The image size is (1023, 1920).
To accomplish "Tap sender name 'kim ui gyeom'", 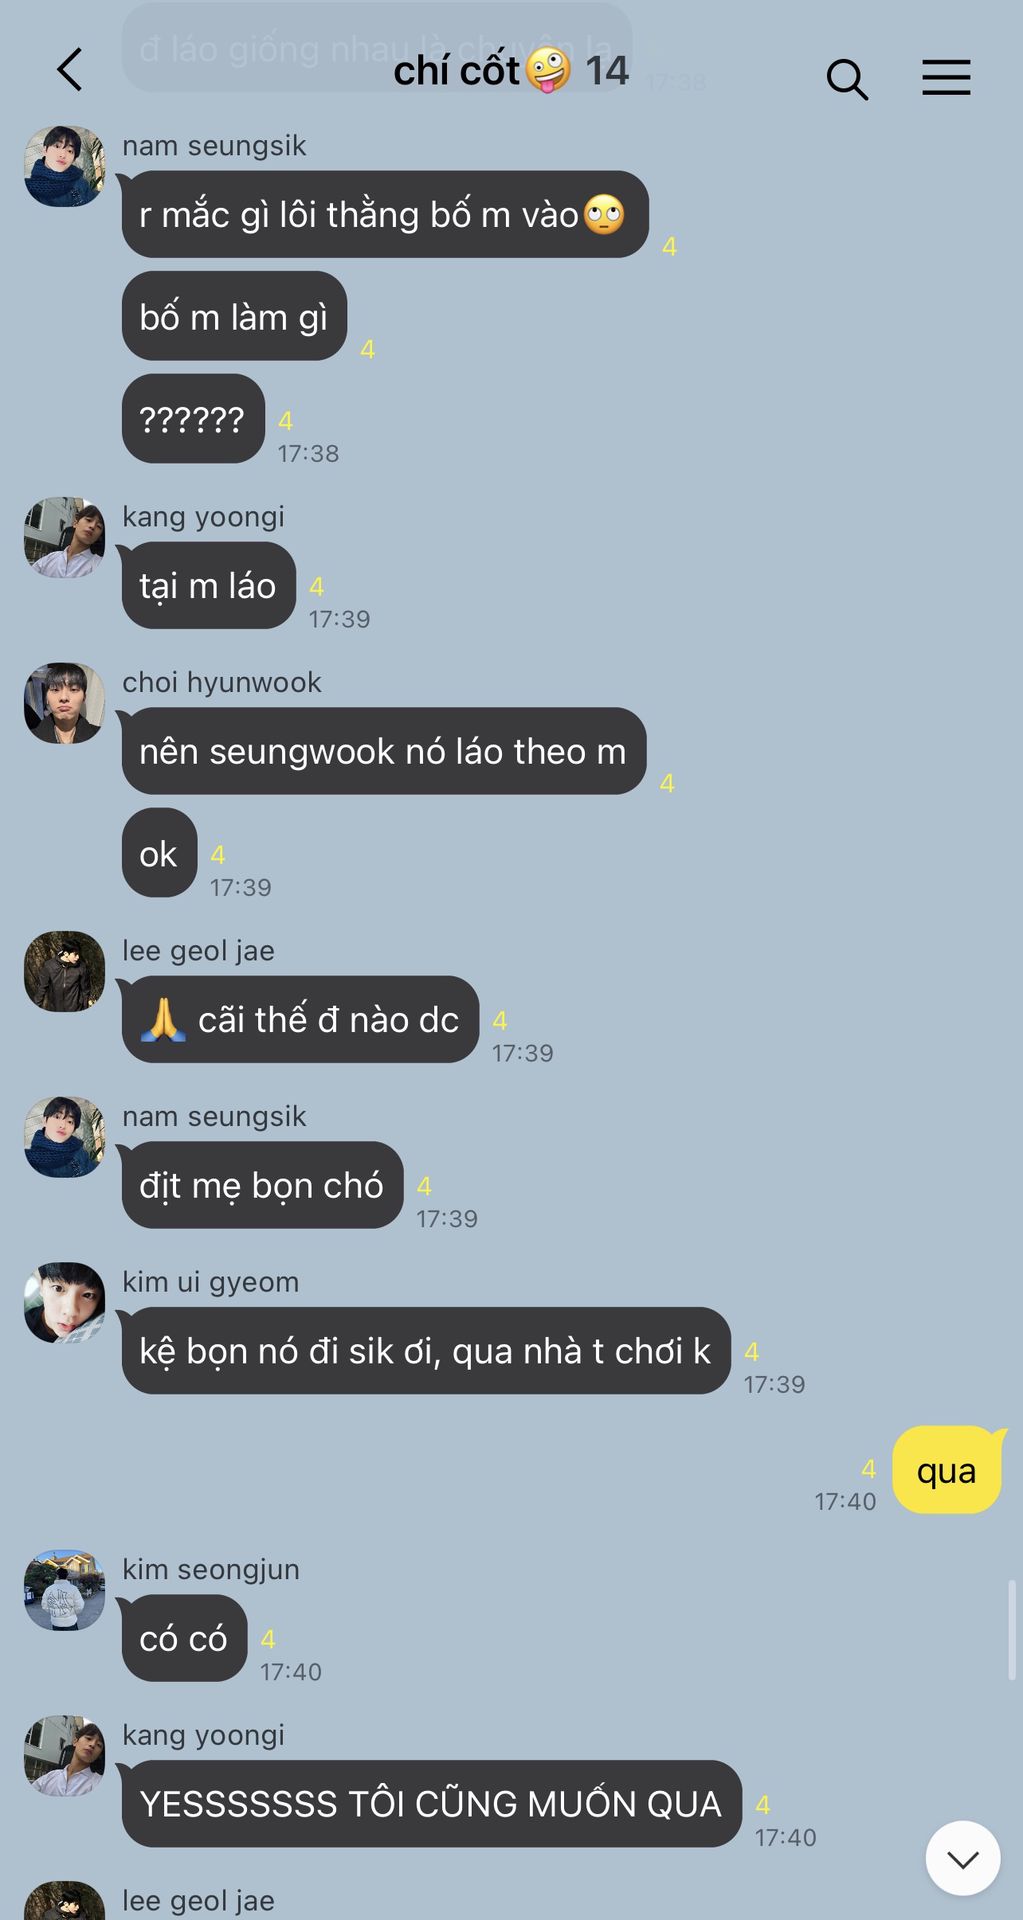I will point(210,1282).
